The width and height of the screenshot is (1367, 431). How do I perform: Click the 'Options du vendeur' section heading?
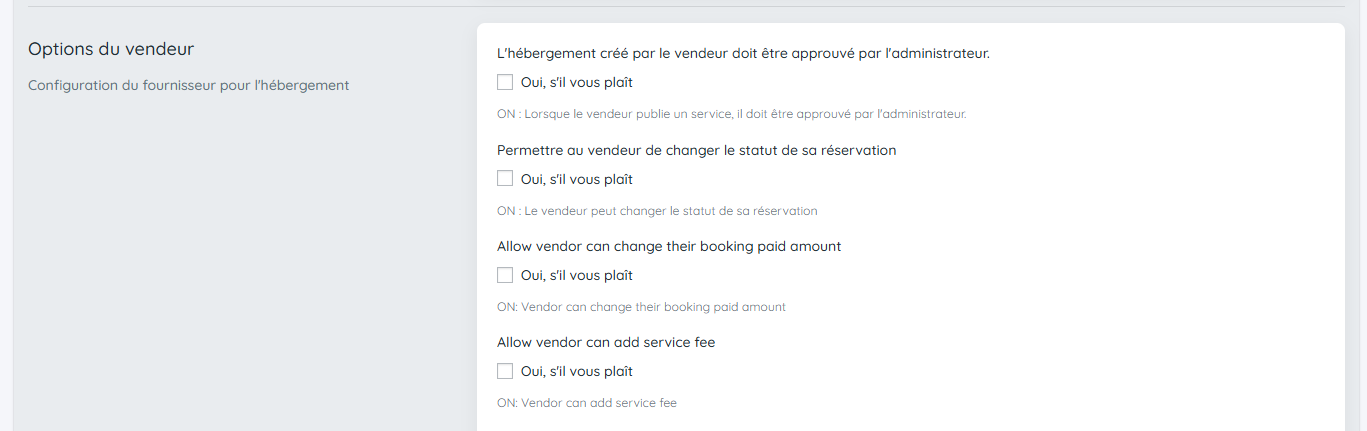tap(111, 49)
